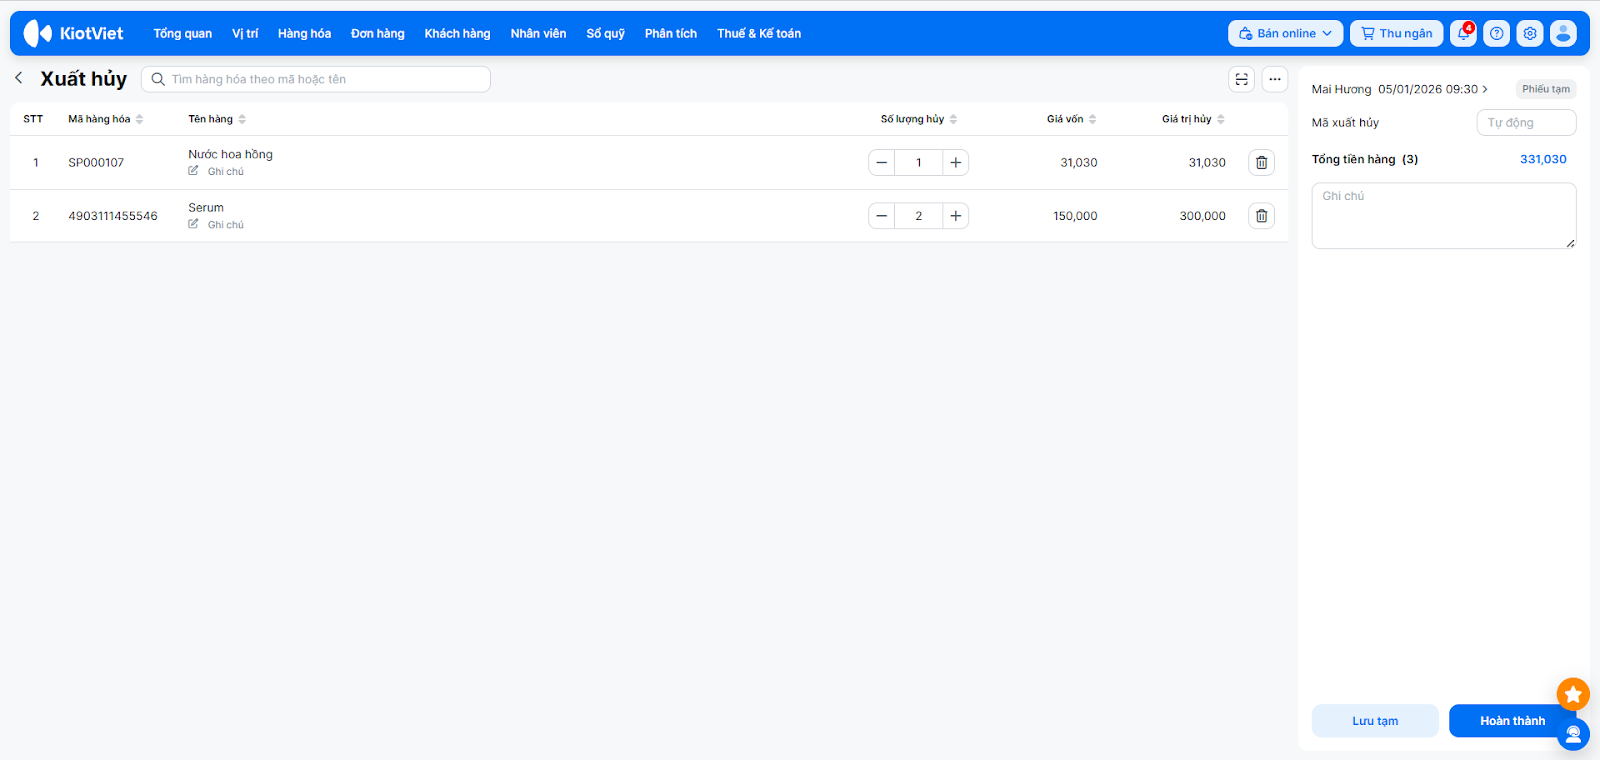Go back using the arrow beside Xuất hủy
This screenshot has width=1600, height=760.
[x=19, y=78]
